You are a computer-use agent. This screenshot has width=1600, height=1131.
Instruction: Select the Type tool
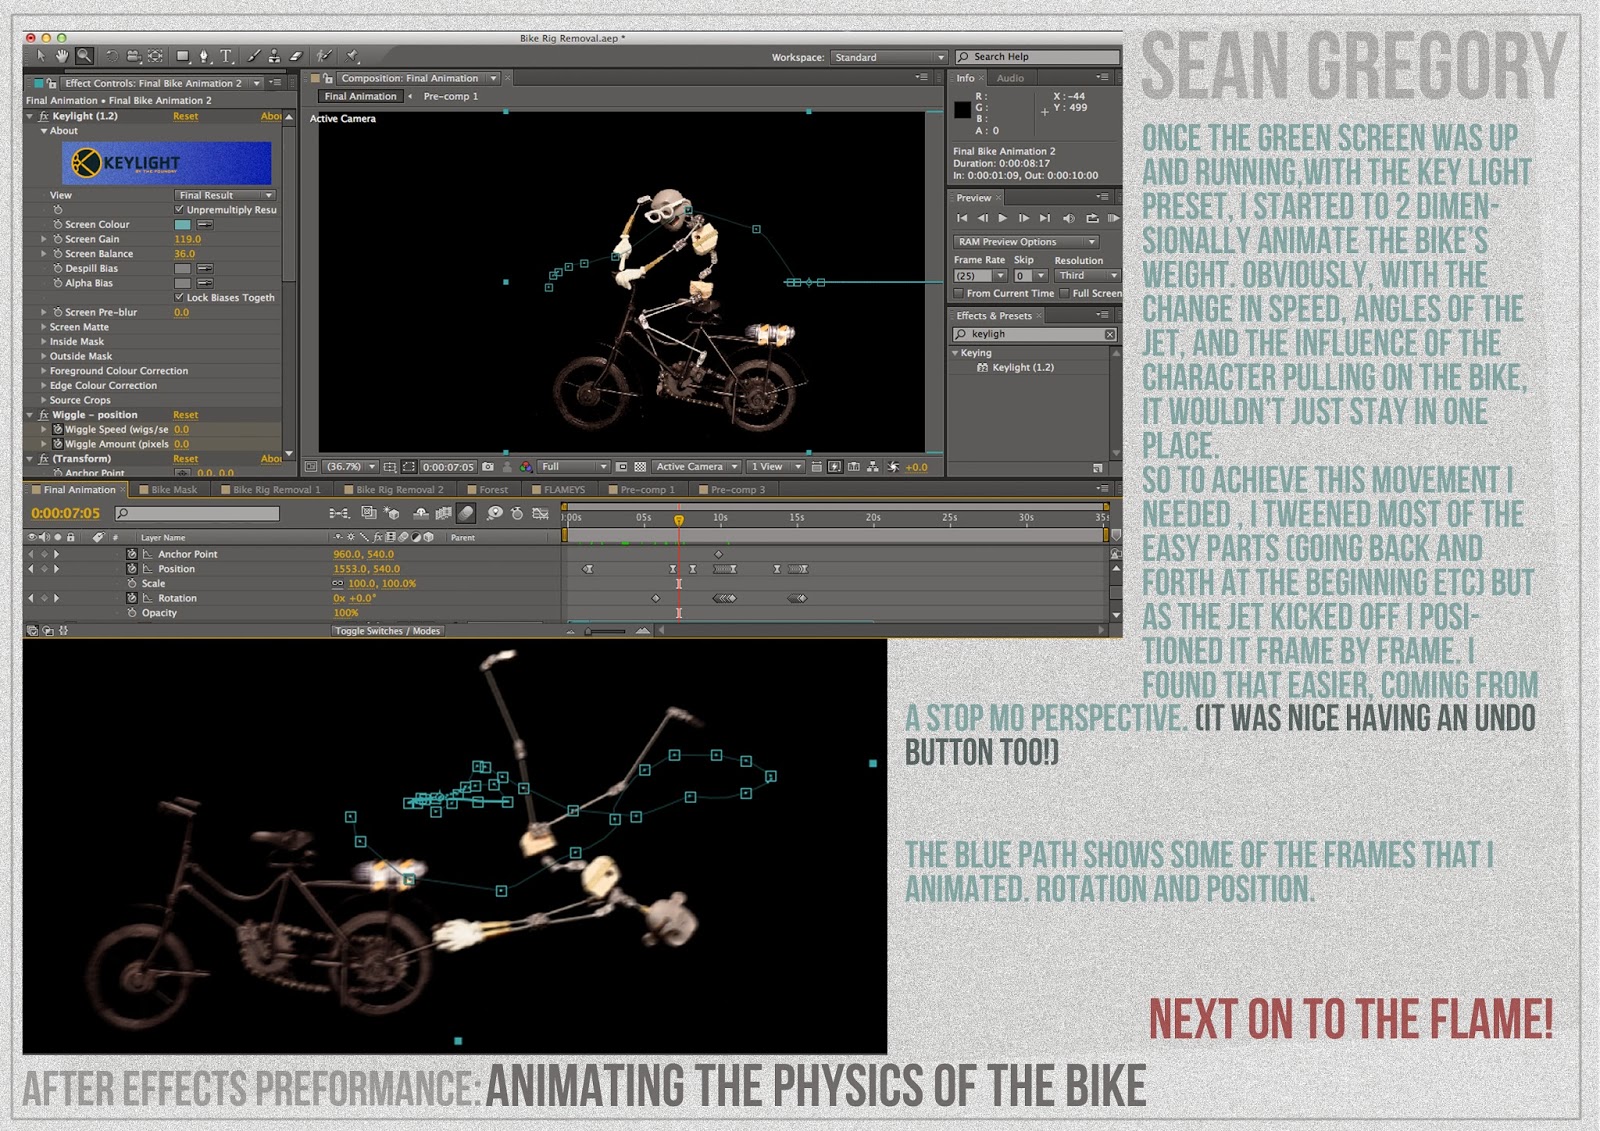pyautogui.click(x=227, y=57)
